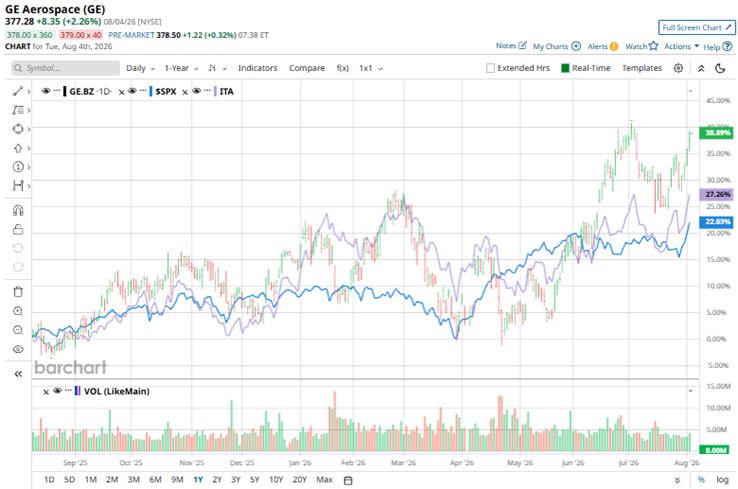Select the trend line drawing tool
The image size is (738, 489).
[x=18, y=91]
